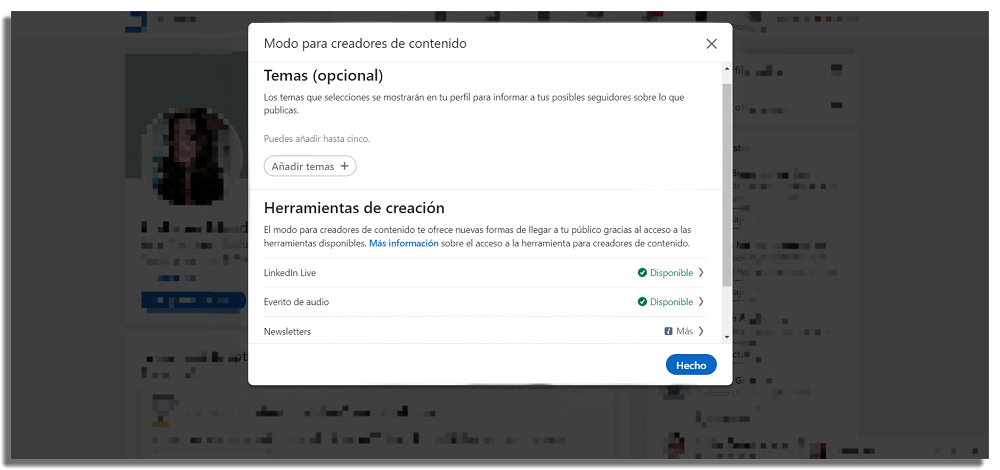Click the blurred profile photo behind dialog
Screen dimensions: 1000x470
(192, 156)
